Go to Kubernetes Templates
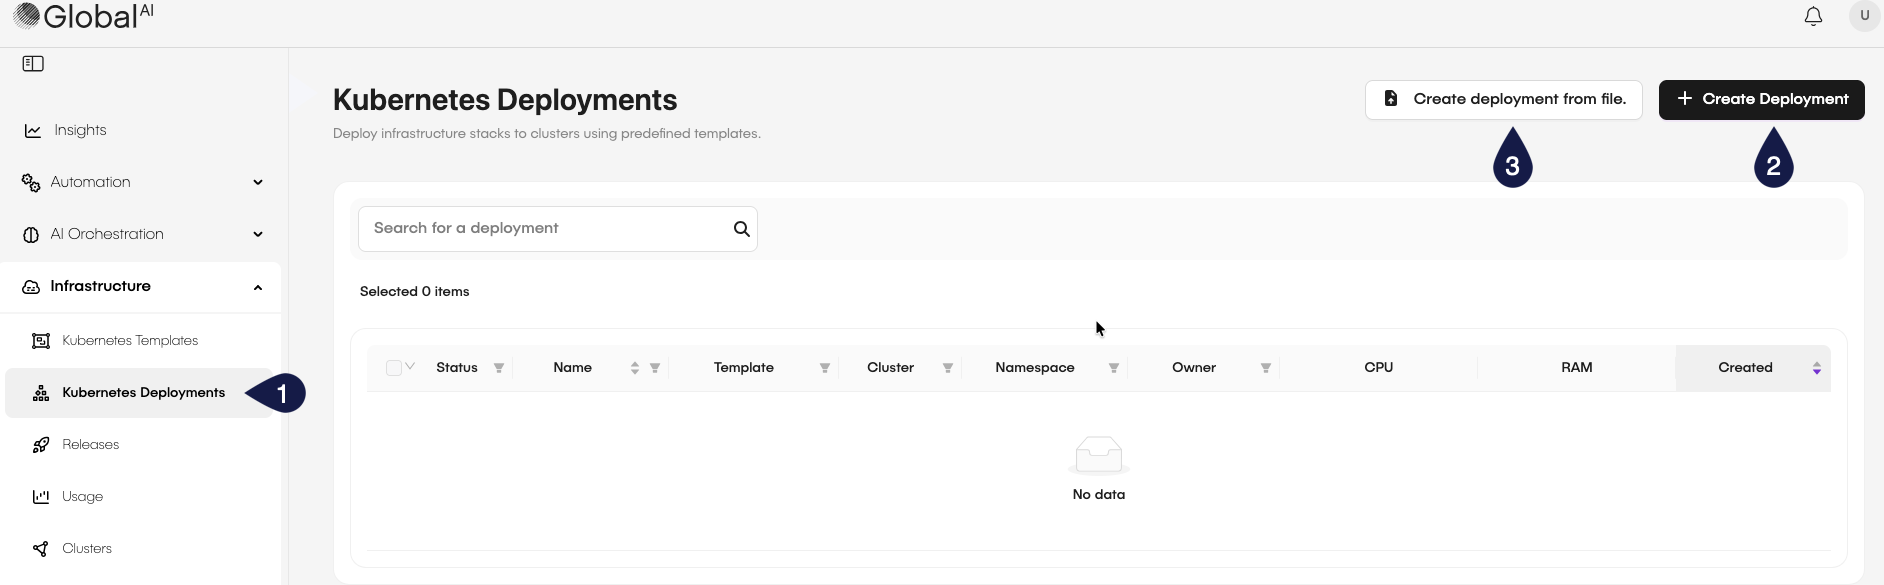This screenshot has height=585, width=1884. point(130,341)
